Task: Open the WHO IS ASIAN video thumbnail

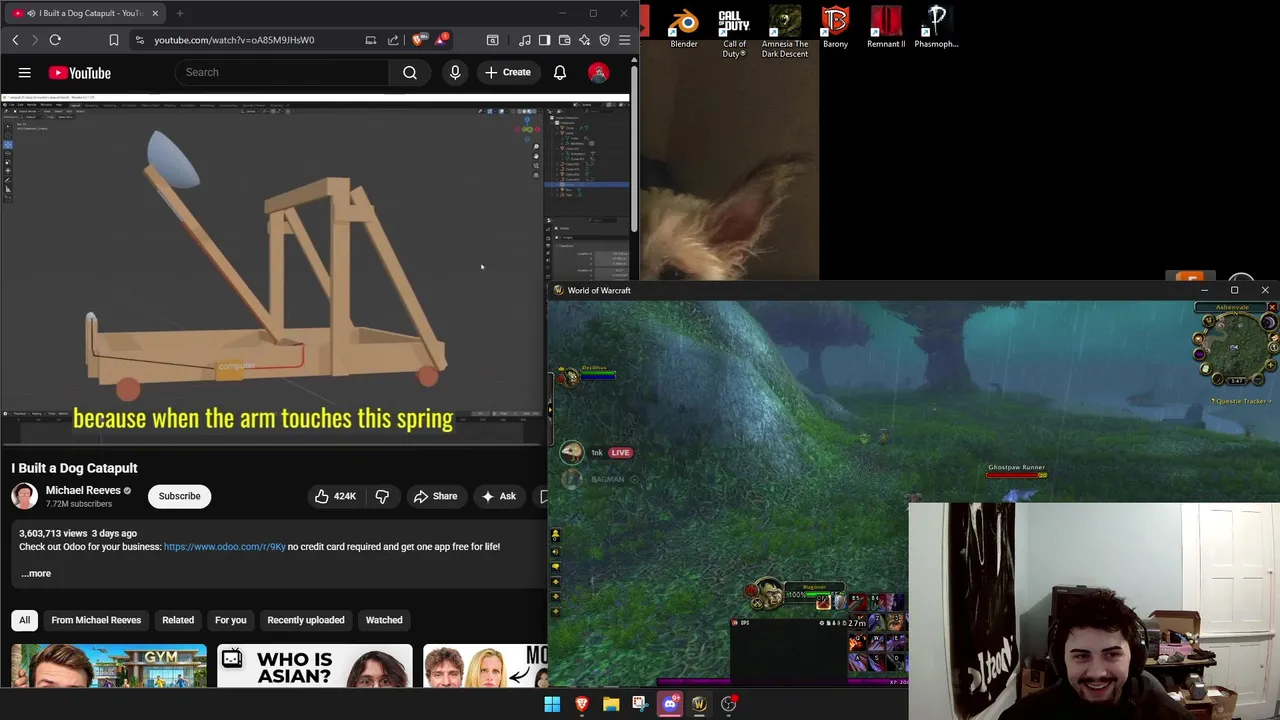Action: (315, 666)
